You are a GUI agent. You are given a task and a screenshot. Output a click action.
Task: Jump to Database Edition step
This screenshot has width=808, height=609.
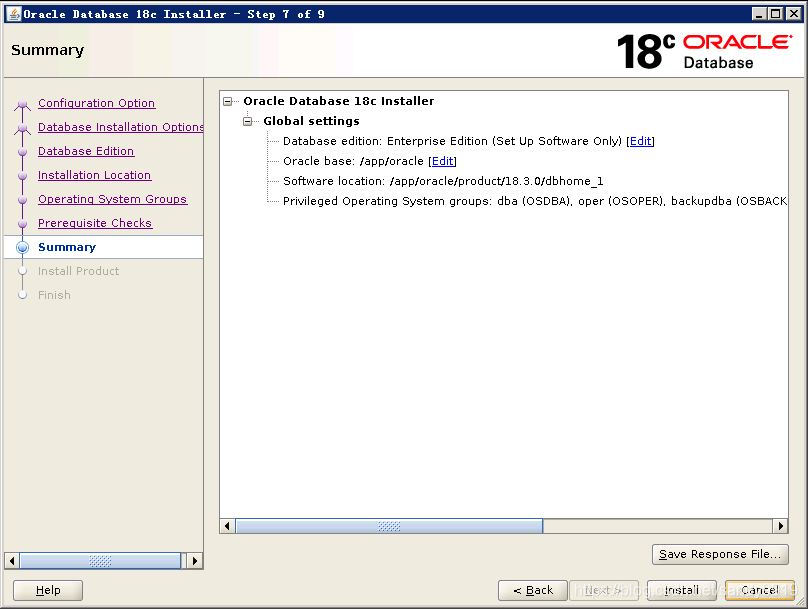coord(86,151)
